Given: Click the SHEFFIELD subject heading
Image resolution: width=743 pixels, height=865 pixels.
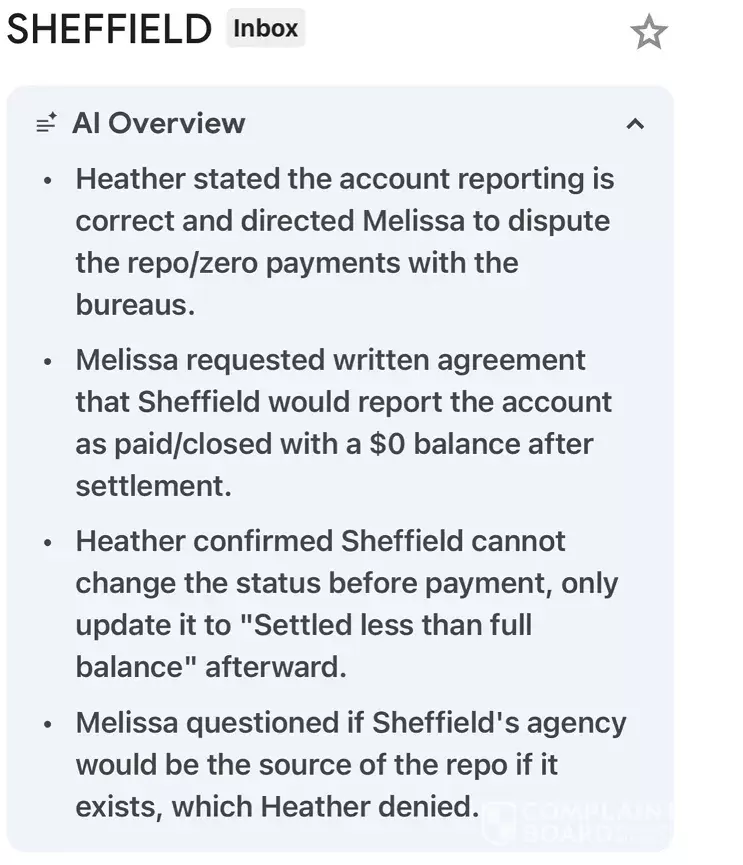Looking at the screenshot, I should point(109,31).
